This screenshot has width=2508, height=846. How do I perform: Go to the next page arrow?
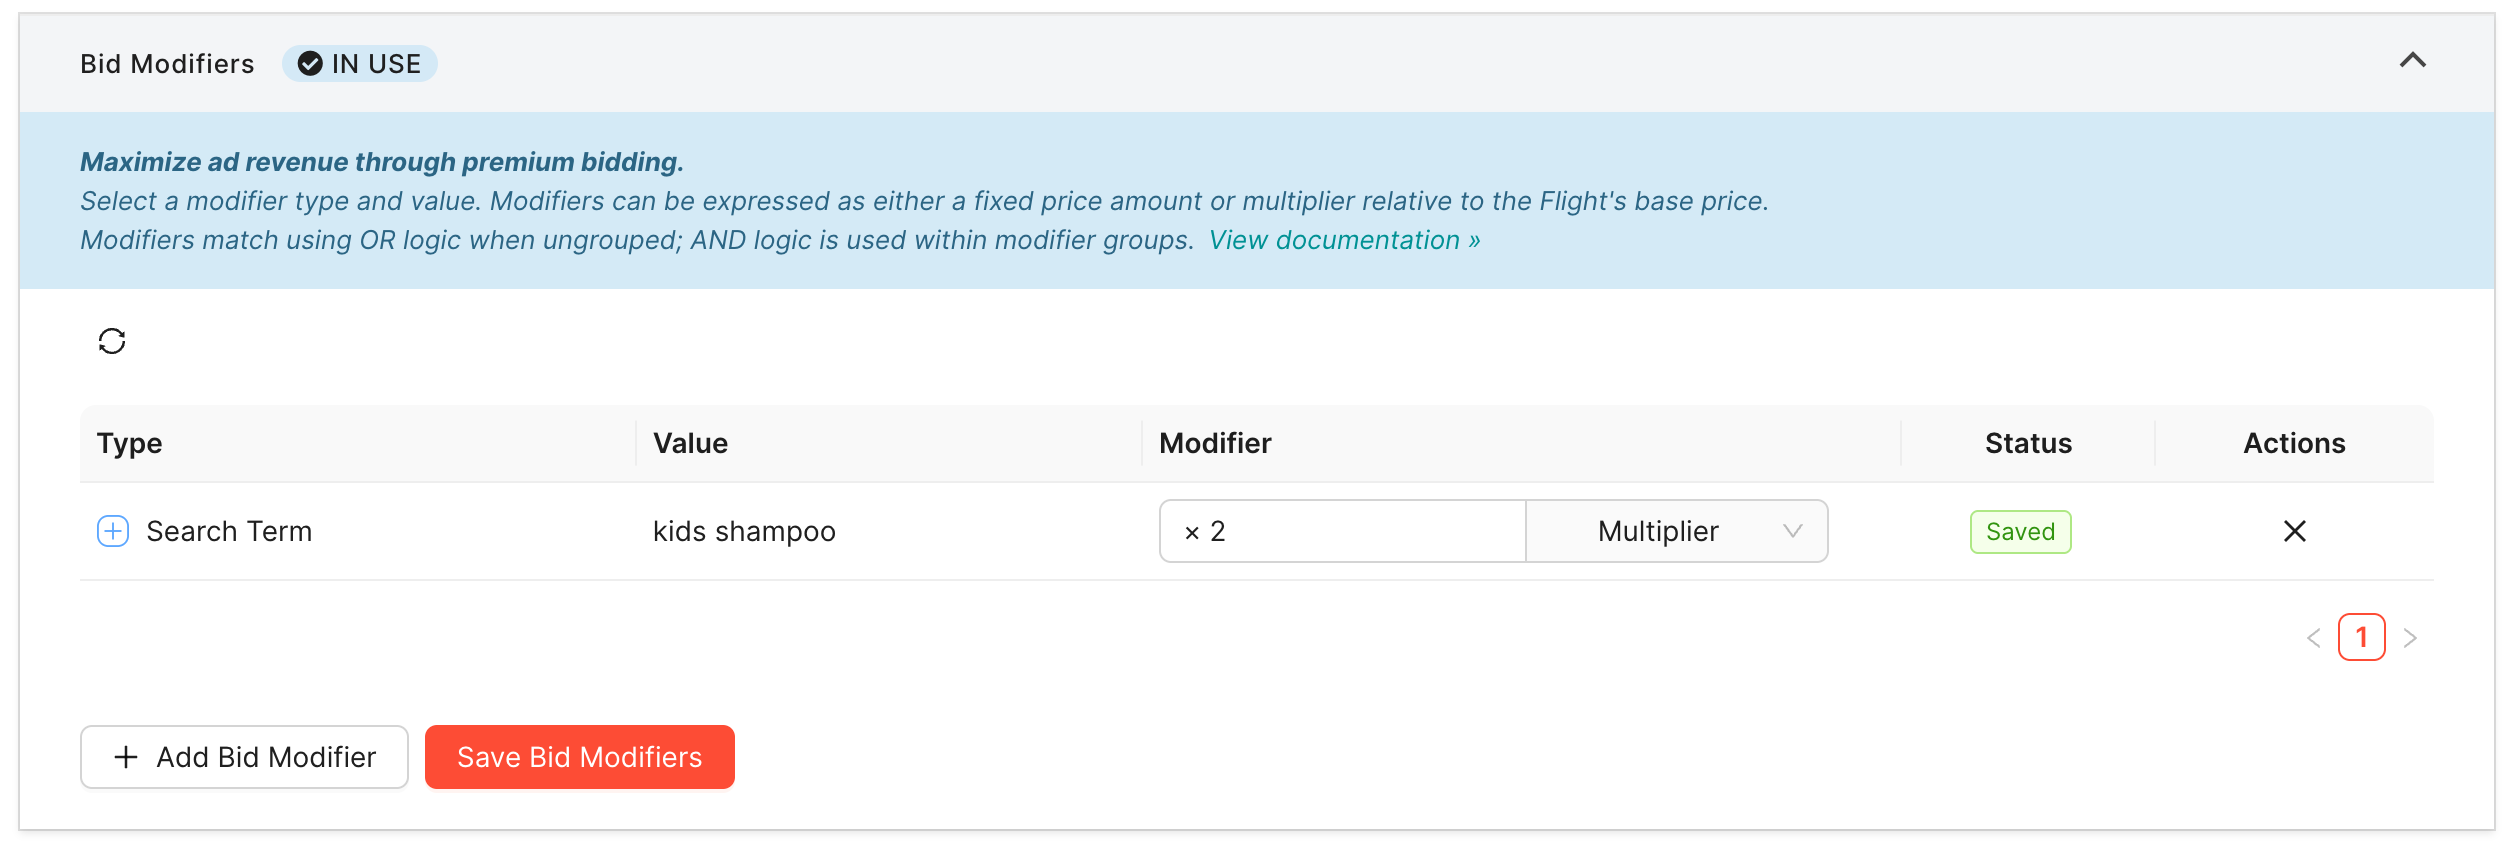[2410, 638]
